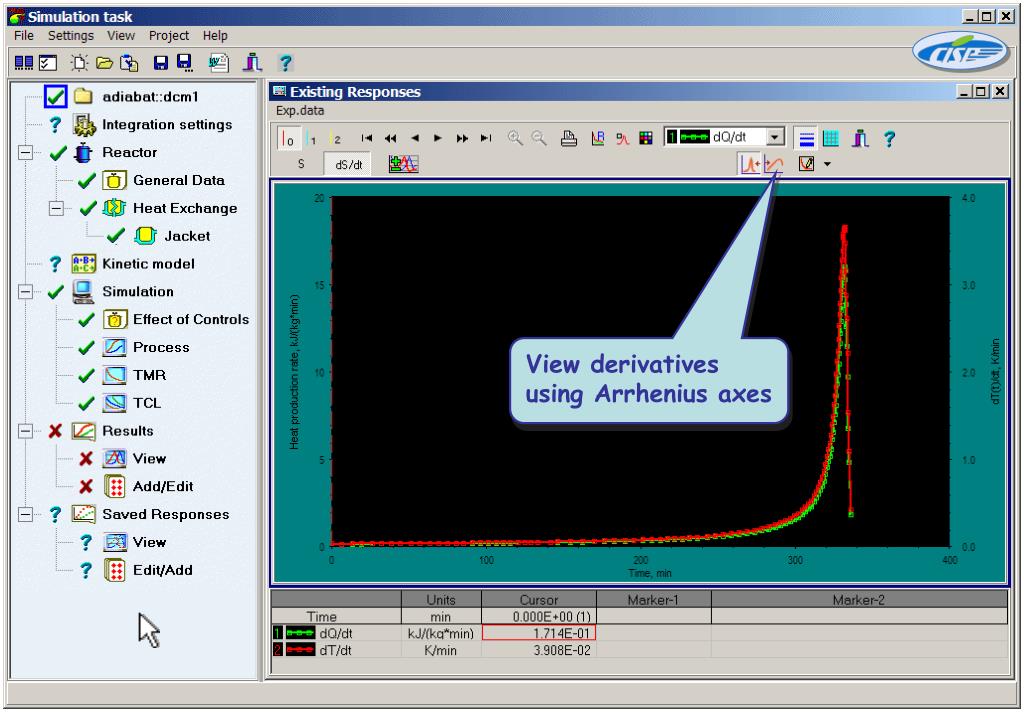Open the Exp.data menu in Existing Responses
This screenshot has height=712, width=1024.
click(300, 110)
